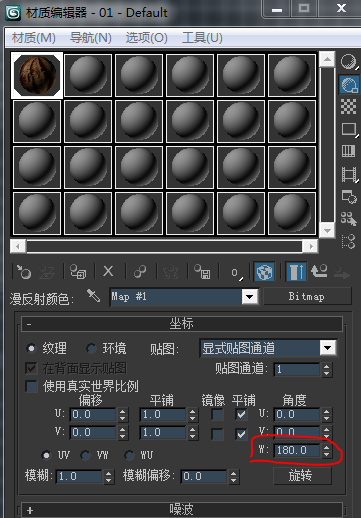
Task: Click the 贴图通道 spinner arrows
Action: coord(326,370)
